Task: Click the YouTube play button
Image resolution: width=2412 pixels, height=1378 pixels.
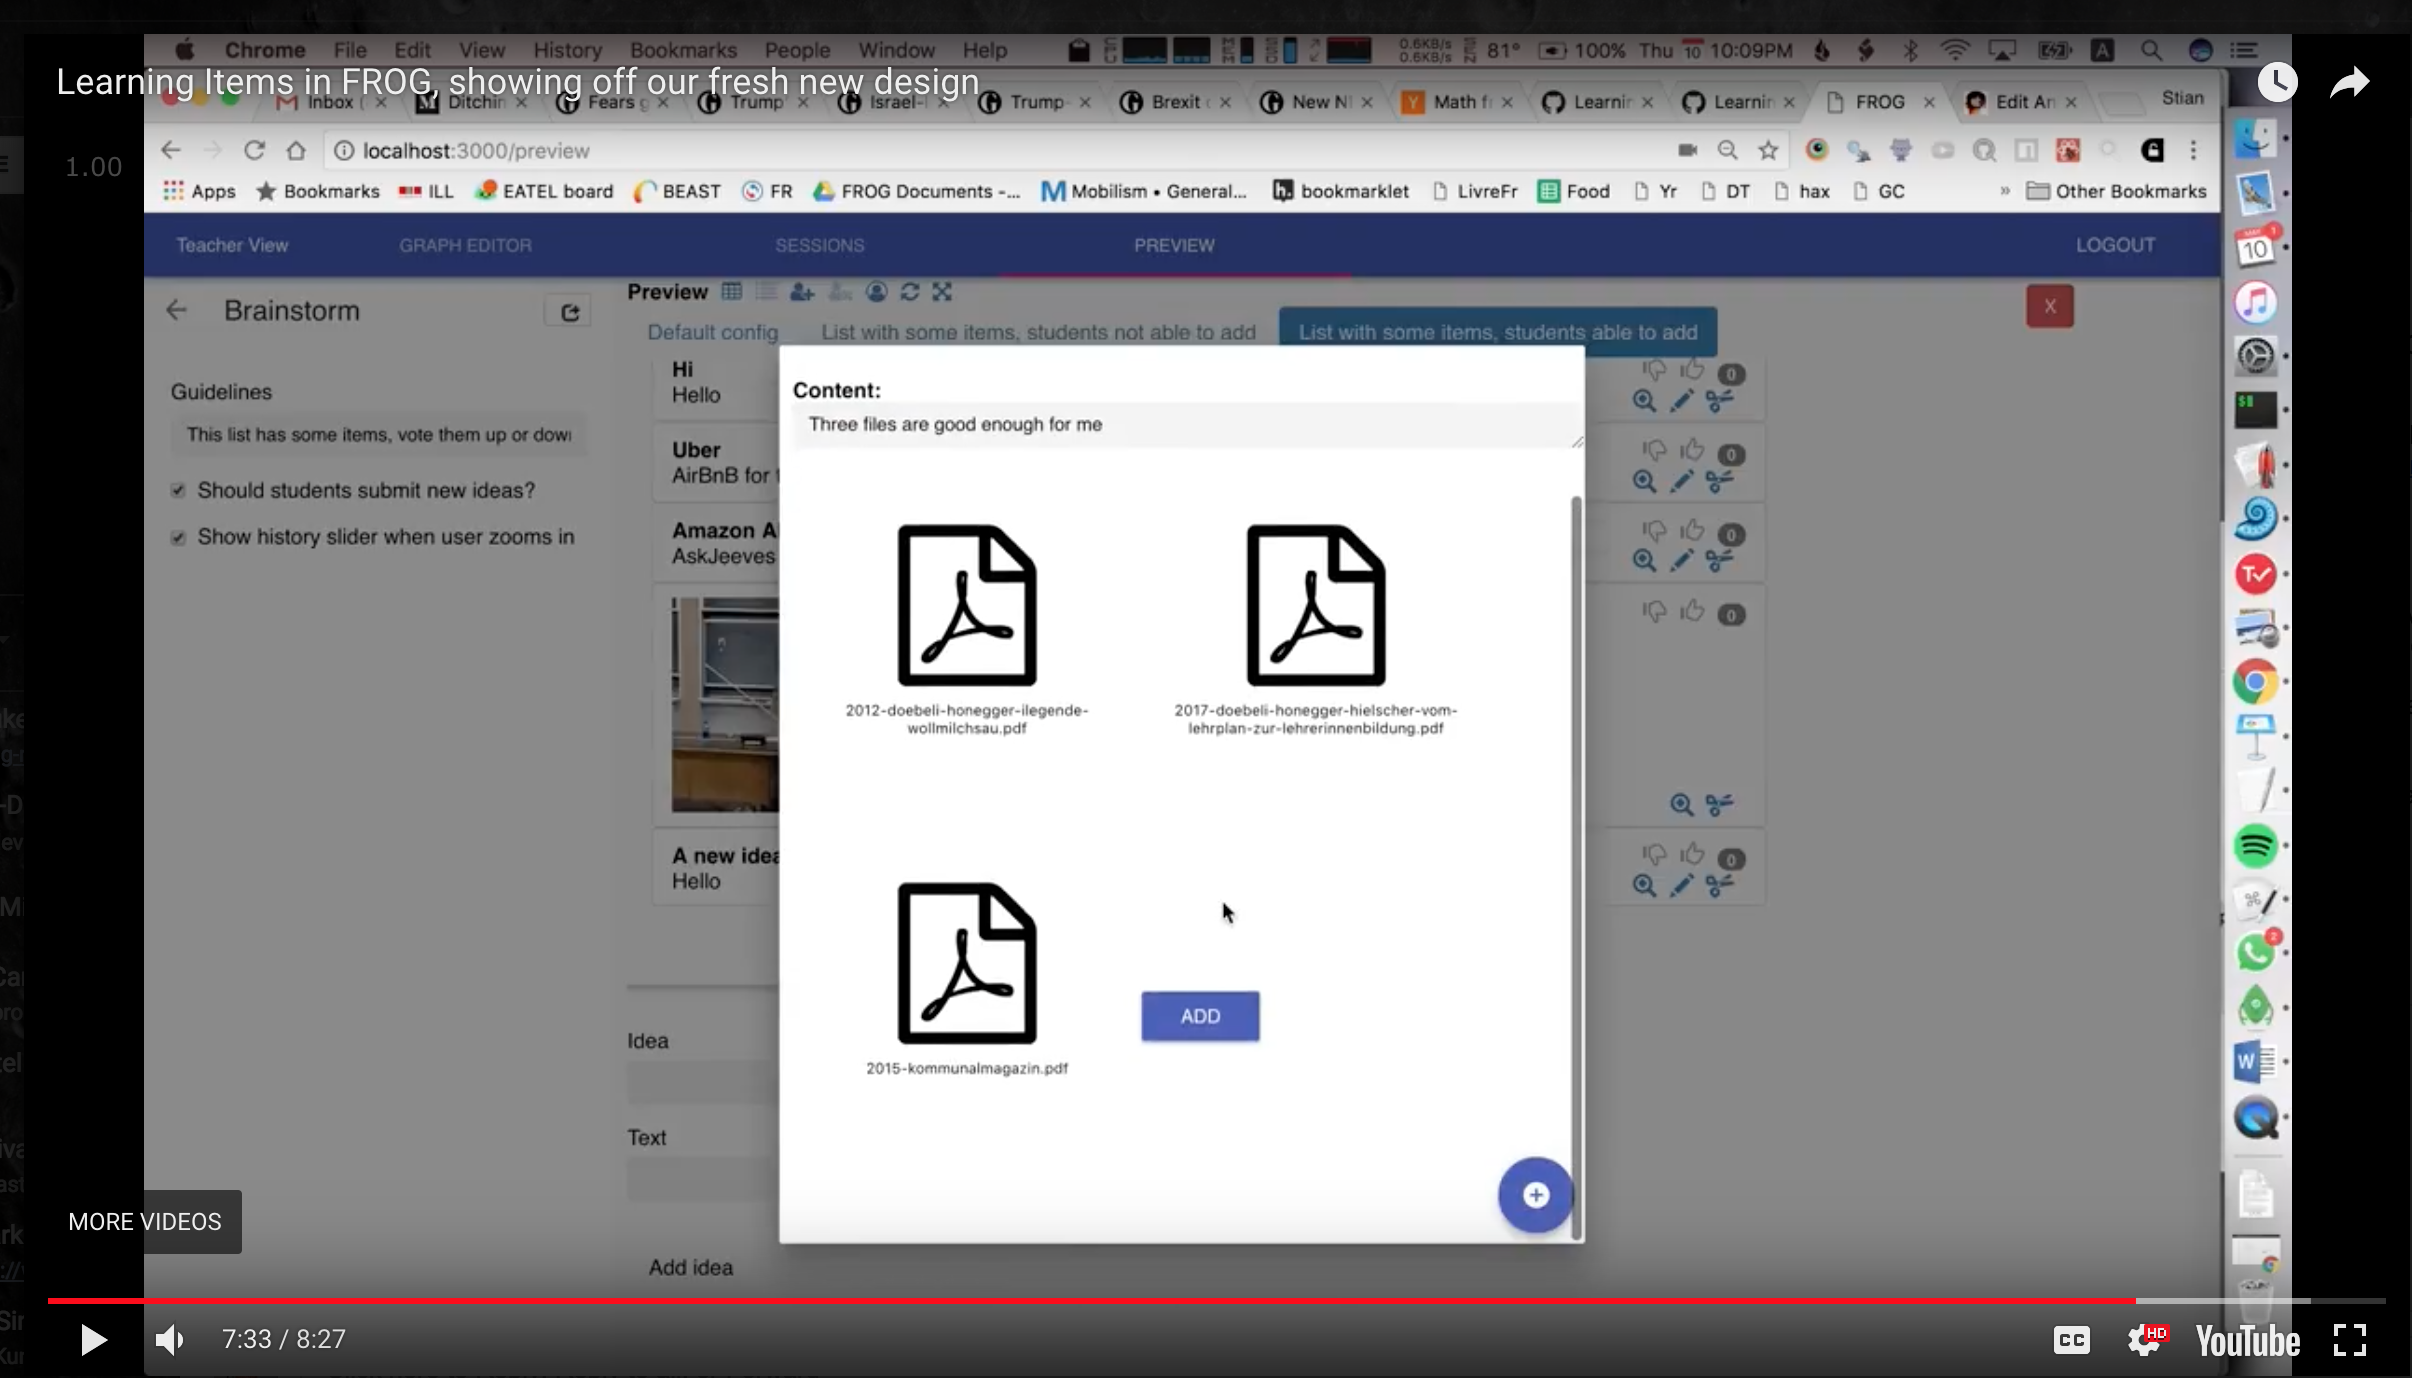Action: (x=93, y=1340)
